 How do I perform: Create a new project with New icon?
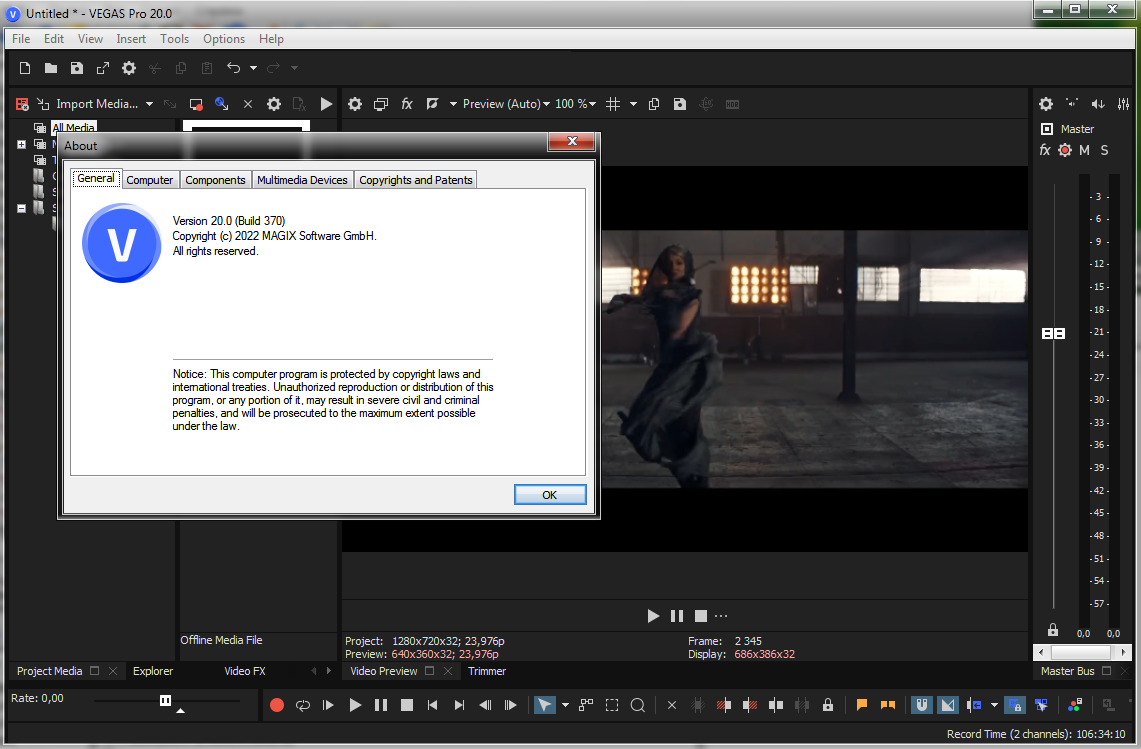click(x=25, y=68)
